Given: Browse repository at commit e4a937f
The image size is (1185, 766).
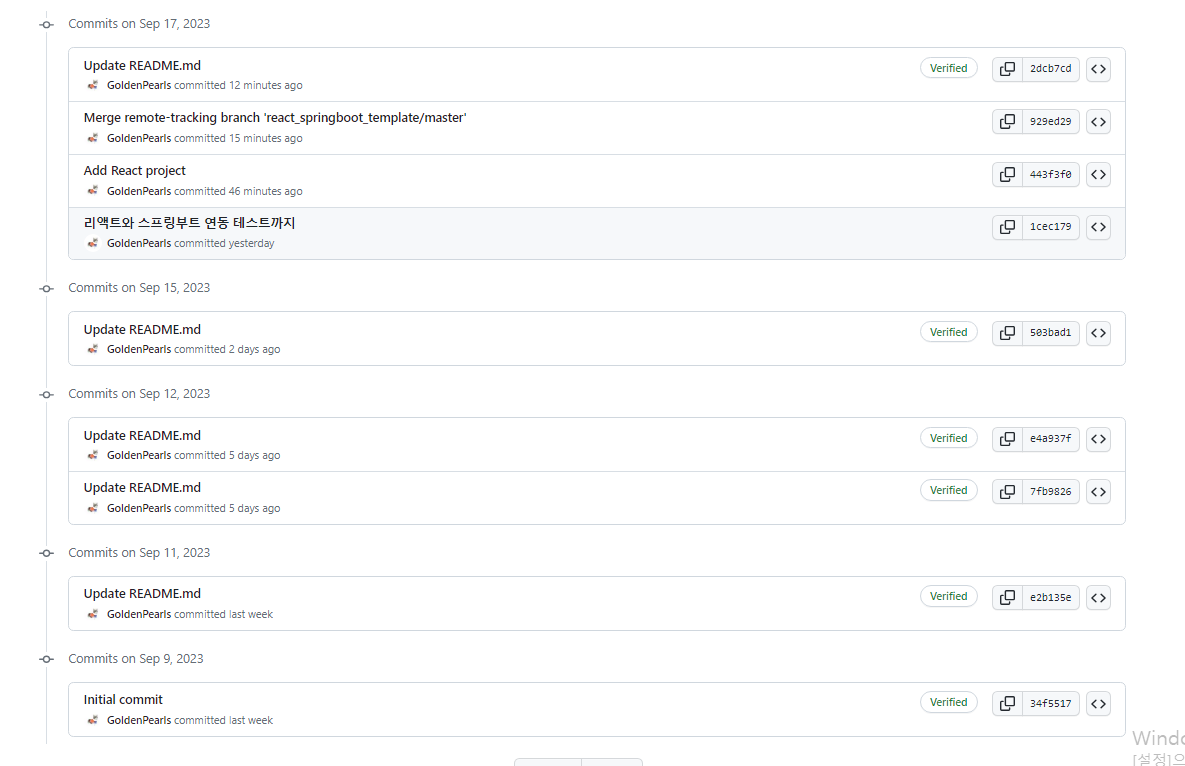Looking at the screenshot, I should (x=1098, y=439).
